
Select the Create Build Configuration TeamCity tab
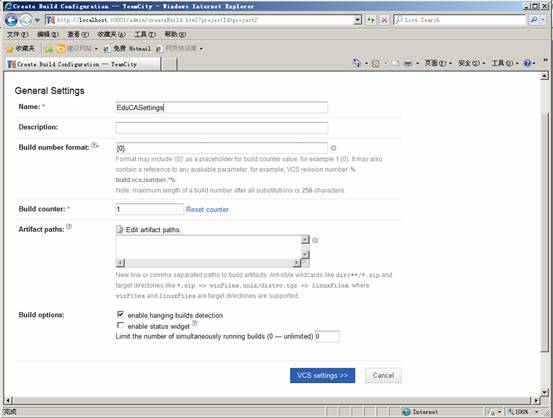pyautogui.click(x=83, y=64)
